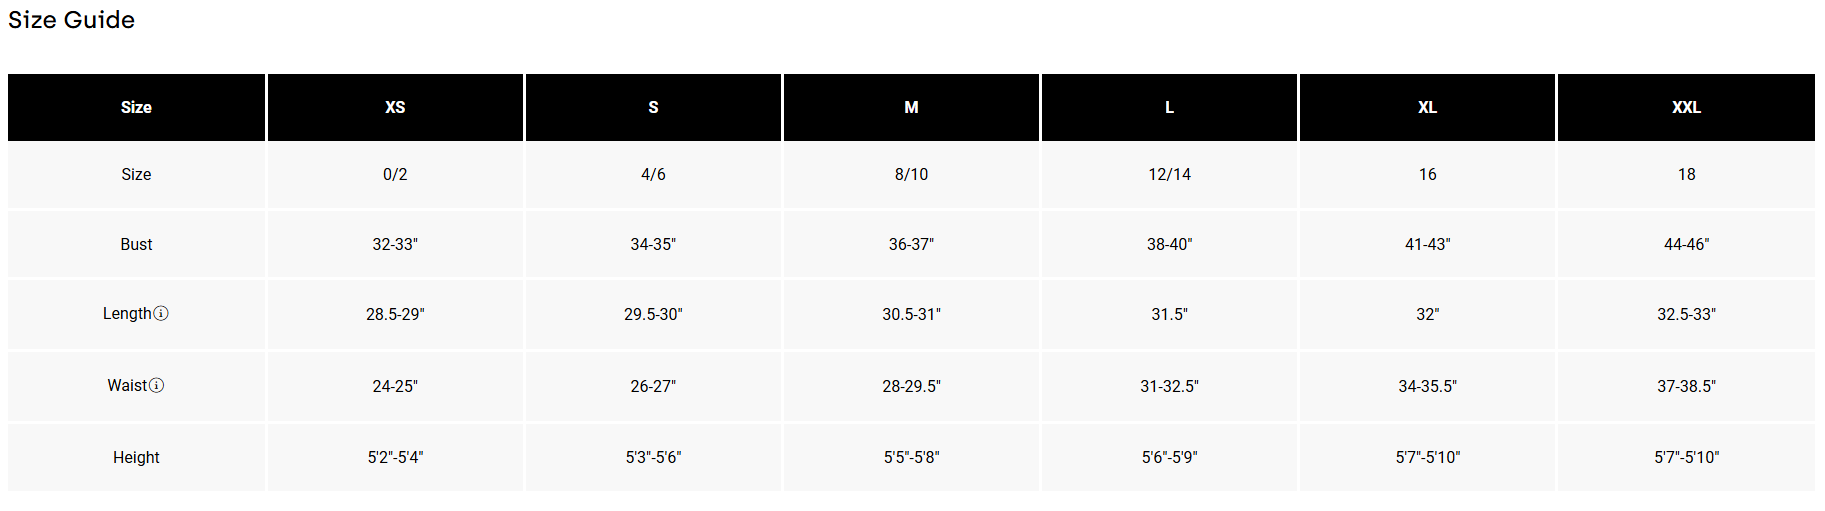Viewport: 1825px width, 511px height.
Task: Click the 24-25" waist measurement
Action: [395, 386]
